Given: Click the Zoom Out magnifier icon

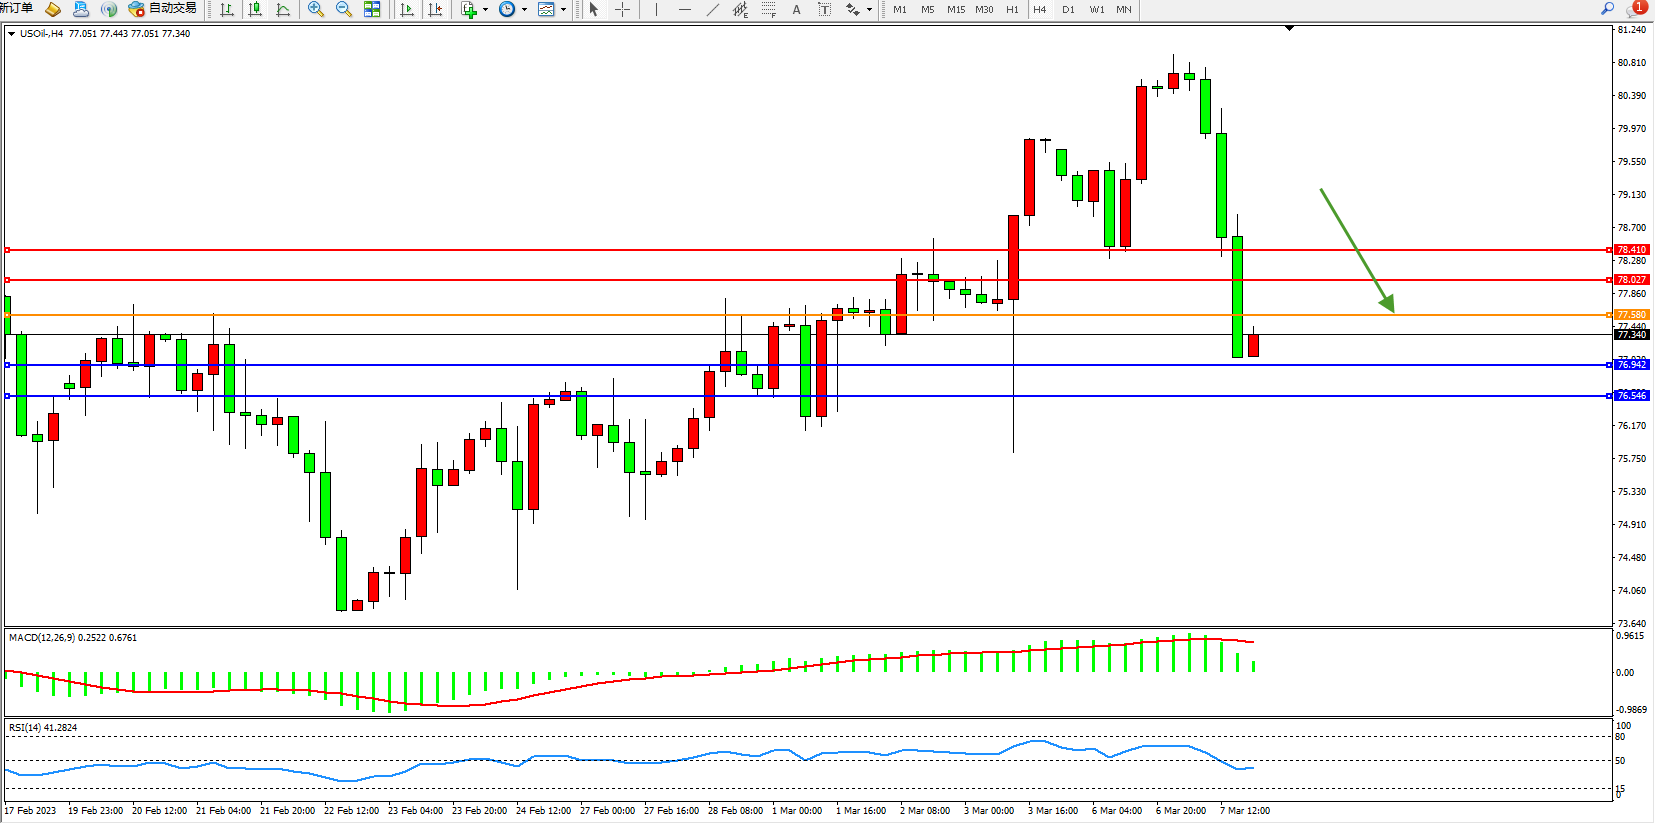Looking at the screenshot, I should [x=344, y=9].
